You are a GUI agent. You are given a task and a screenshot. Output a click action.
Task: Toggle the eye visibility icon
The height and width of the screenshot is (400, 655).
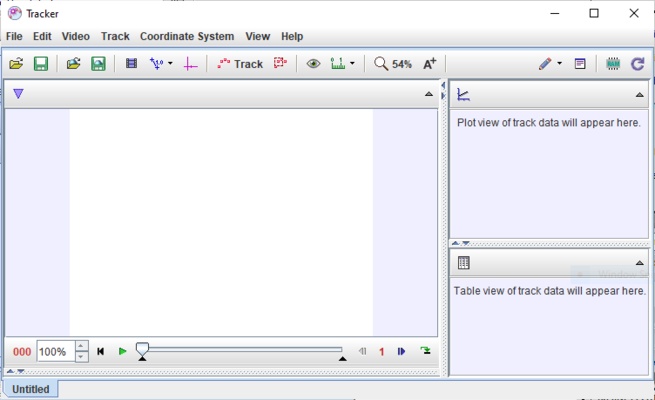click(x=313, y=63)
